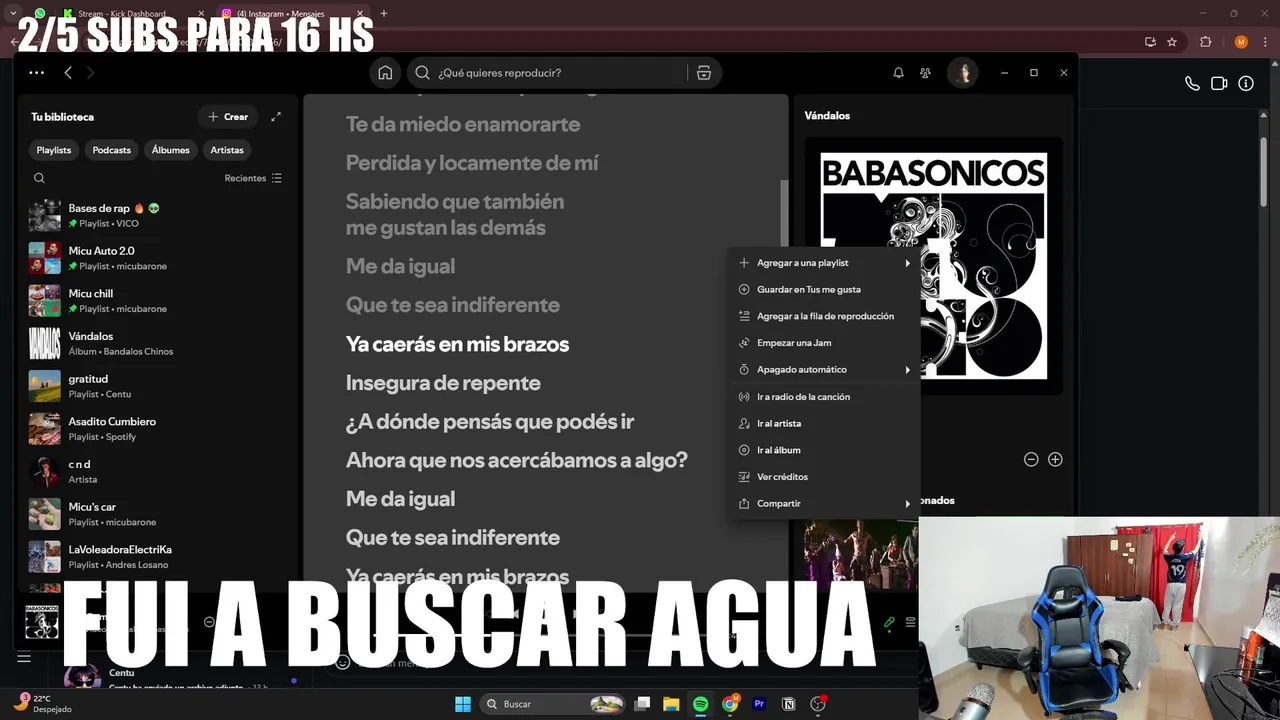Click the plus circle icon under cover
The width and height of the screenshot is (1280, 720).
tap(1055, 460)
